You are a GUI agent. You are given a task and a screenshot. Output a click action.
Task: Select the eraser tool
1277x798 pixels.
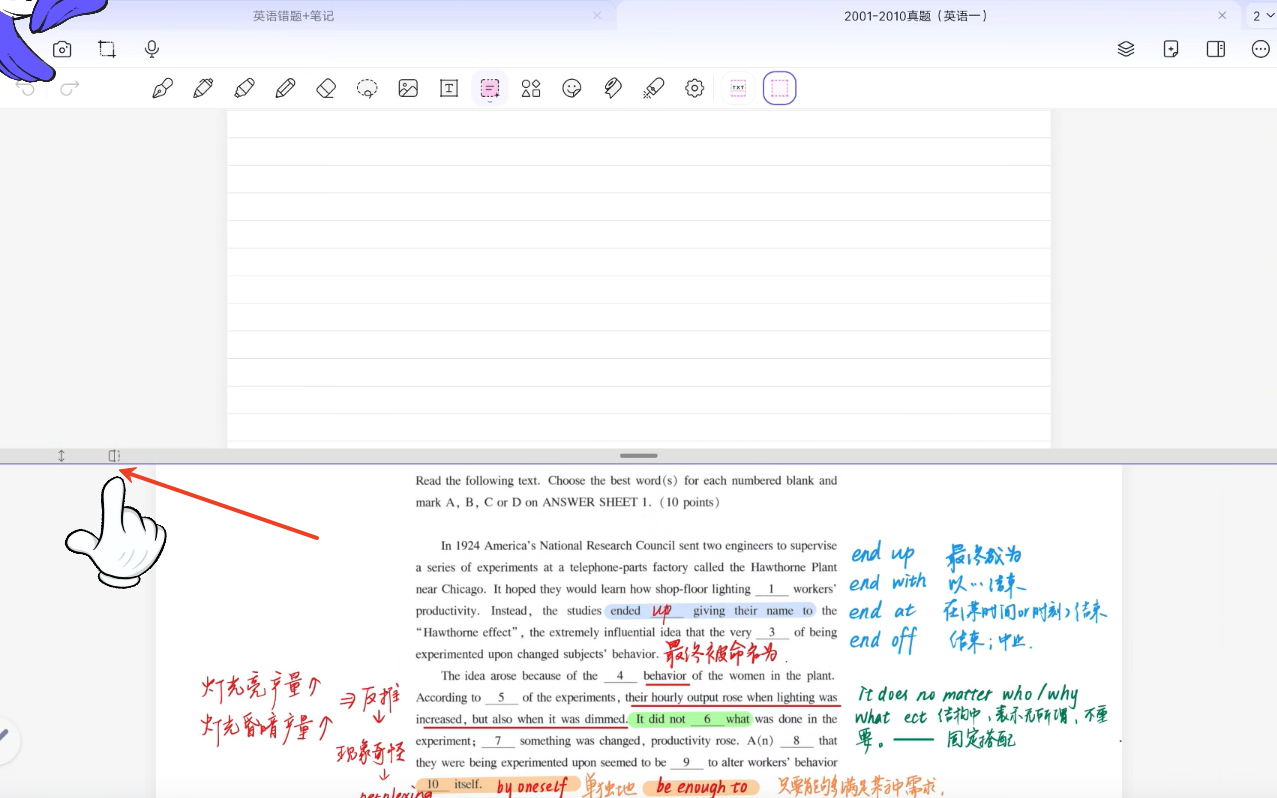coord(326,88)
